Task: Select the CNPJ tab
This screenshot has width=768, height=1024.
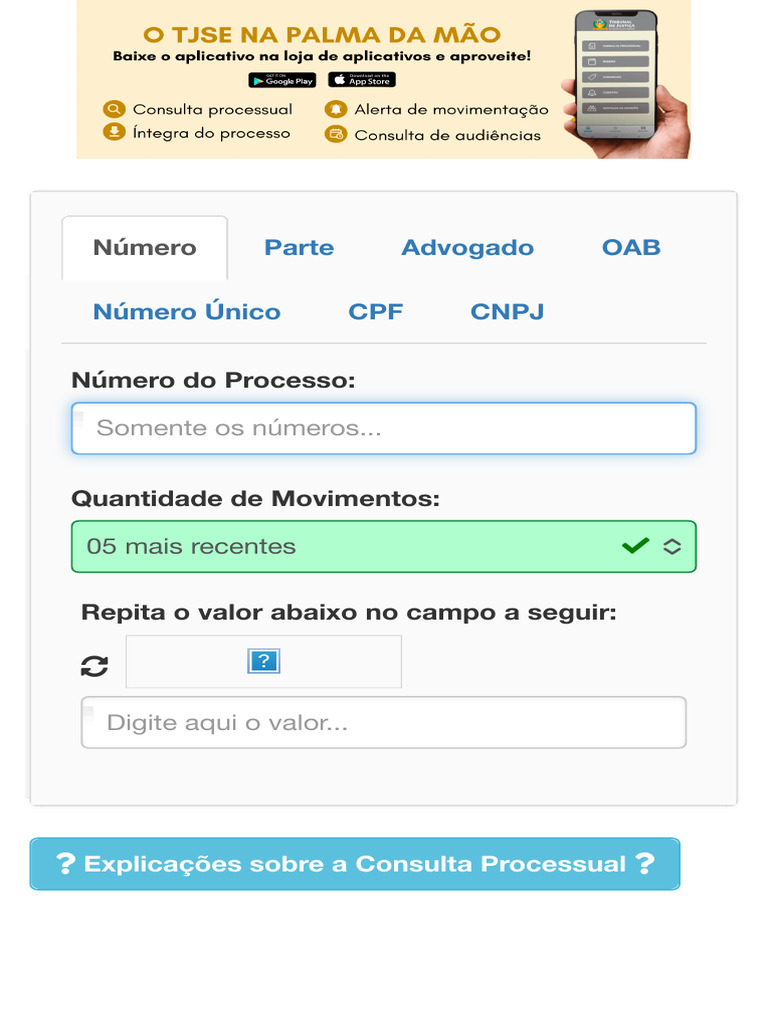Action: coord(507,312)
